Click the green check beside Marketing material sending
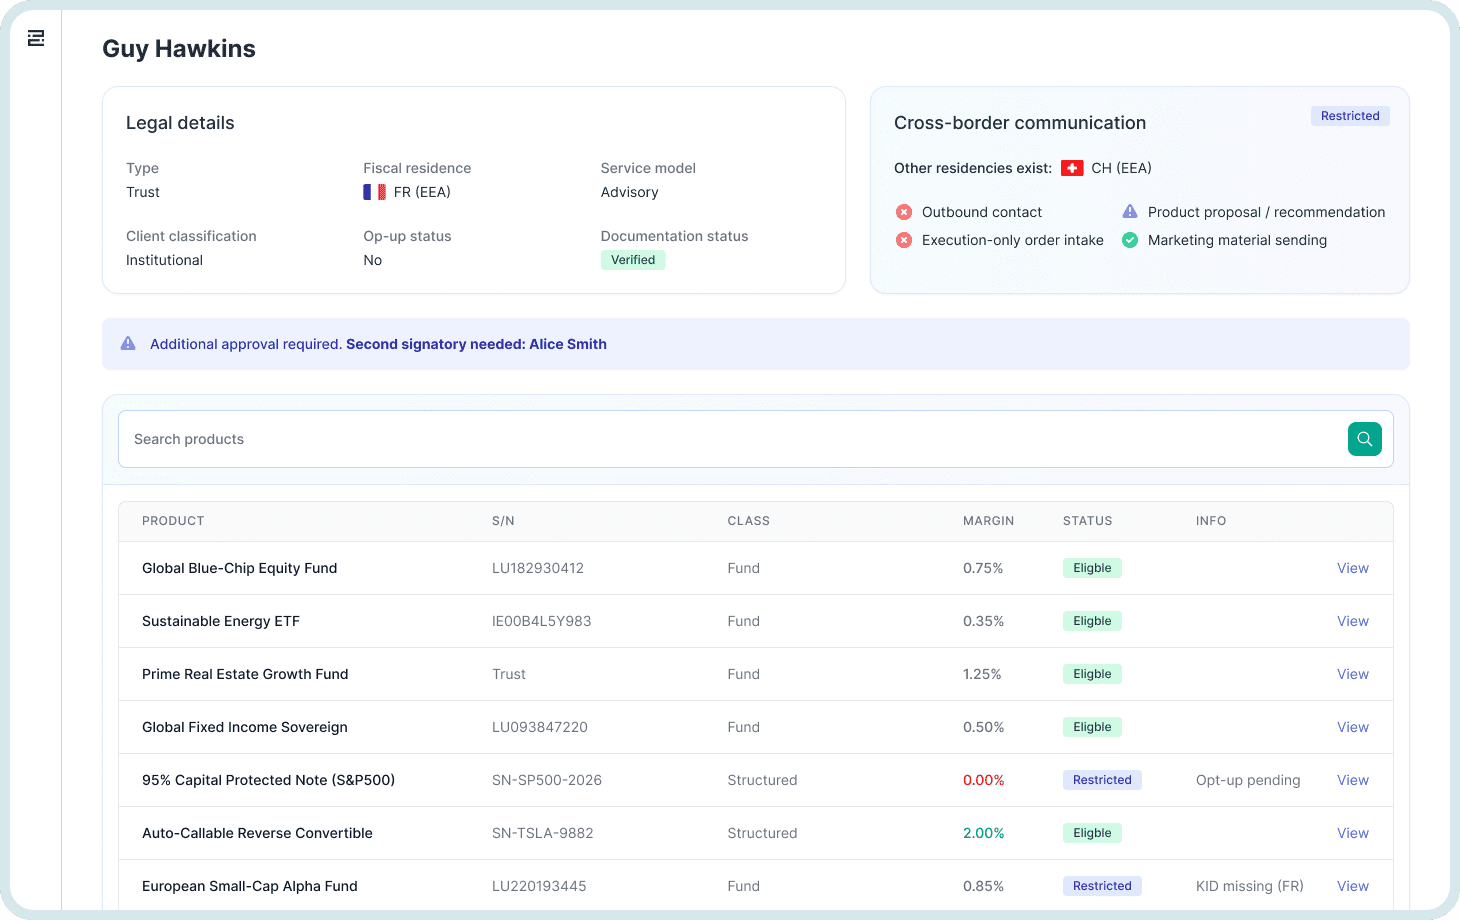Image resolution: width=1460 pixels, height=920 pixels. 1130,240
